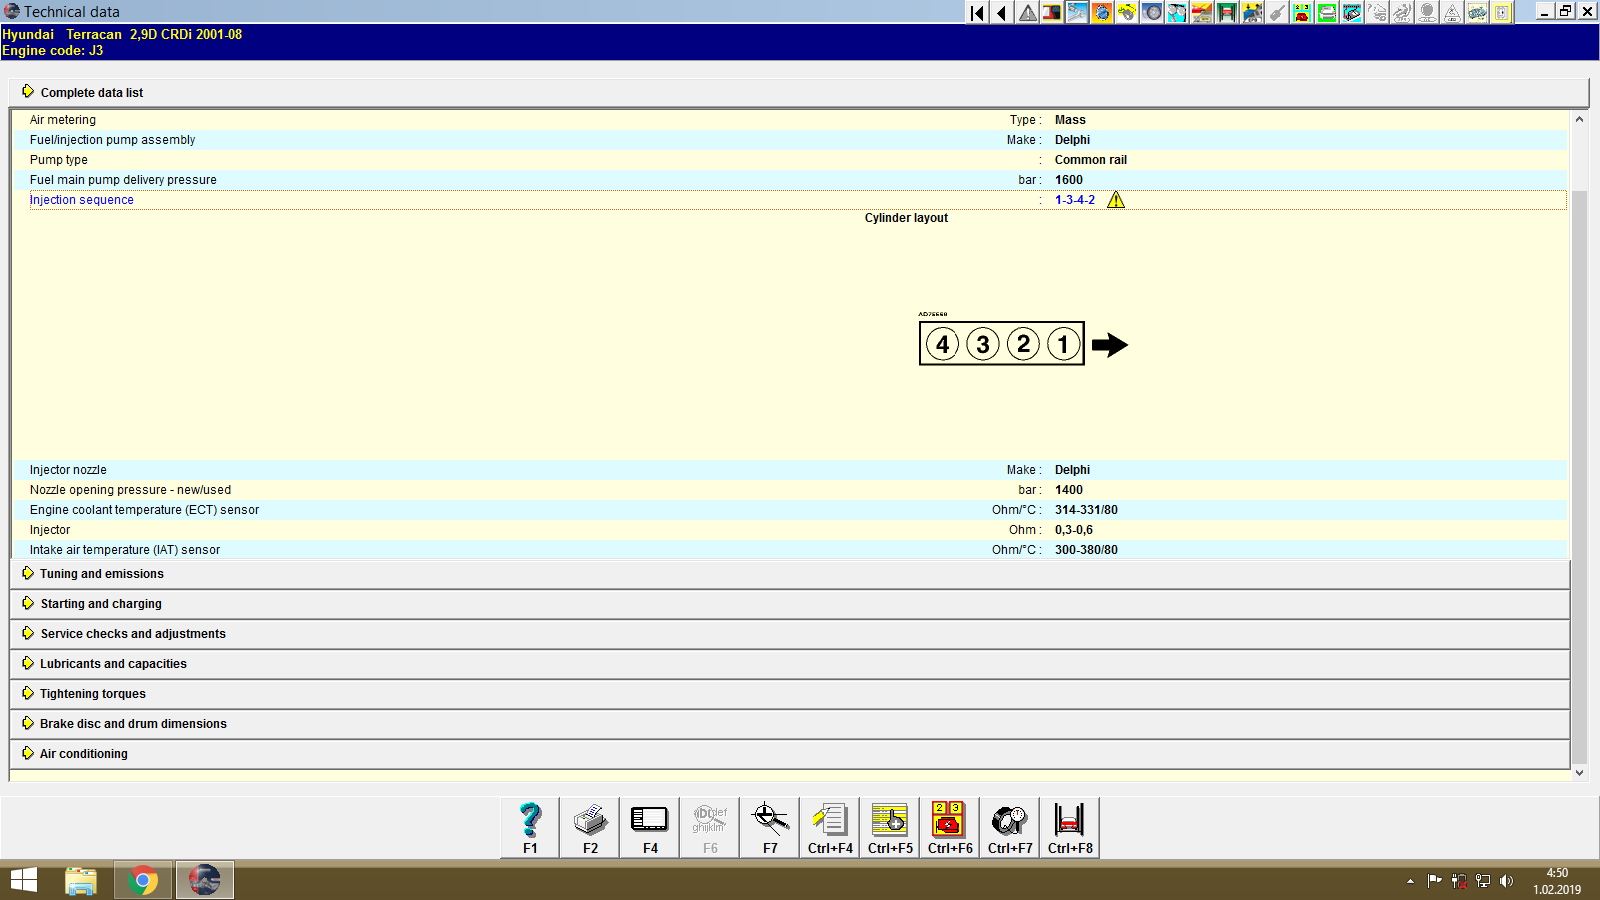Open repair times with the Ctrl+F7 stopwatch icon
Image resolution: width=1600 pixels, height=900 pixels.
[1009, 820]
